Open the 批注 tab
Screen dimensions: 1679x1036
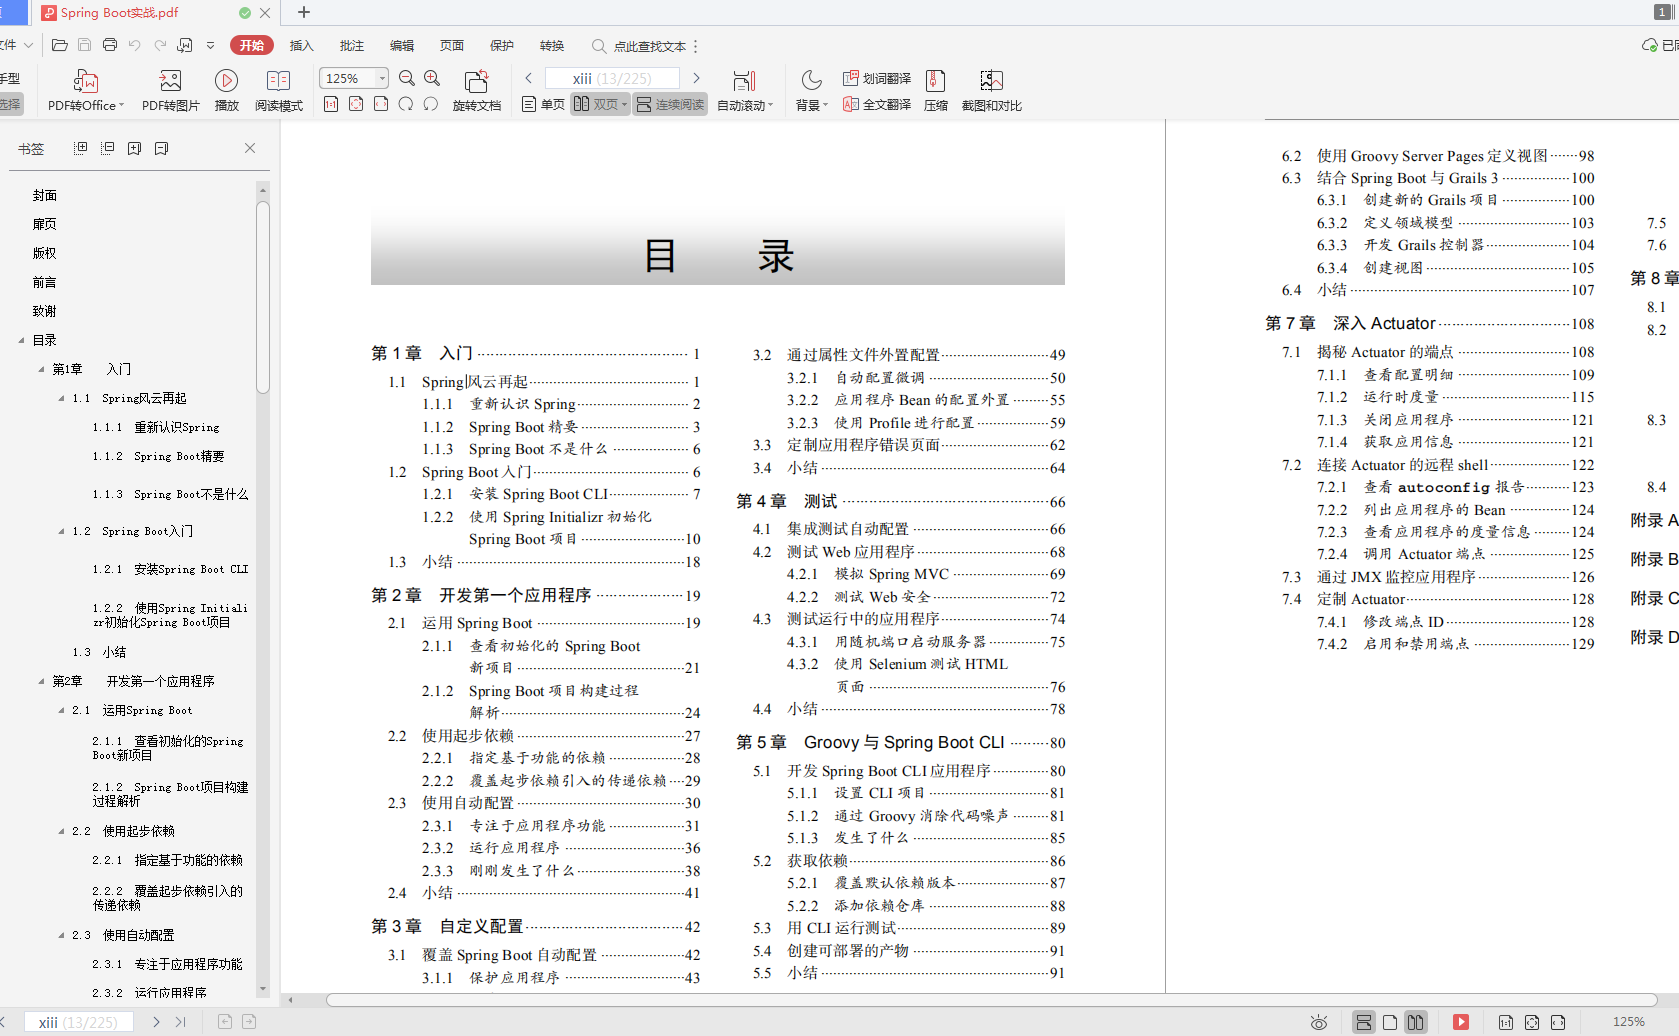(352, 45)
